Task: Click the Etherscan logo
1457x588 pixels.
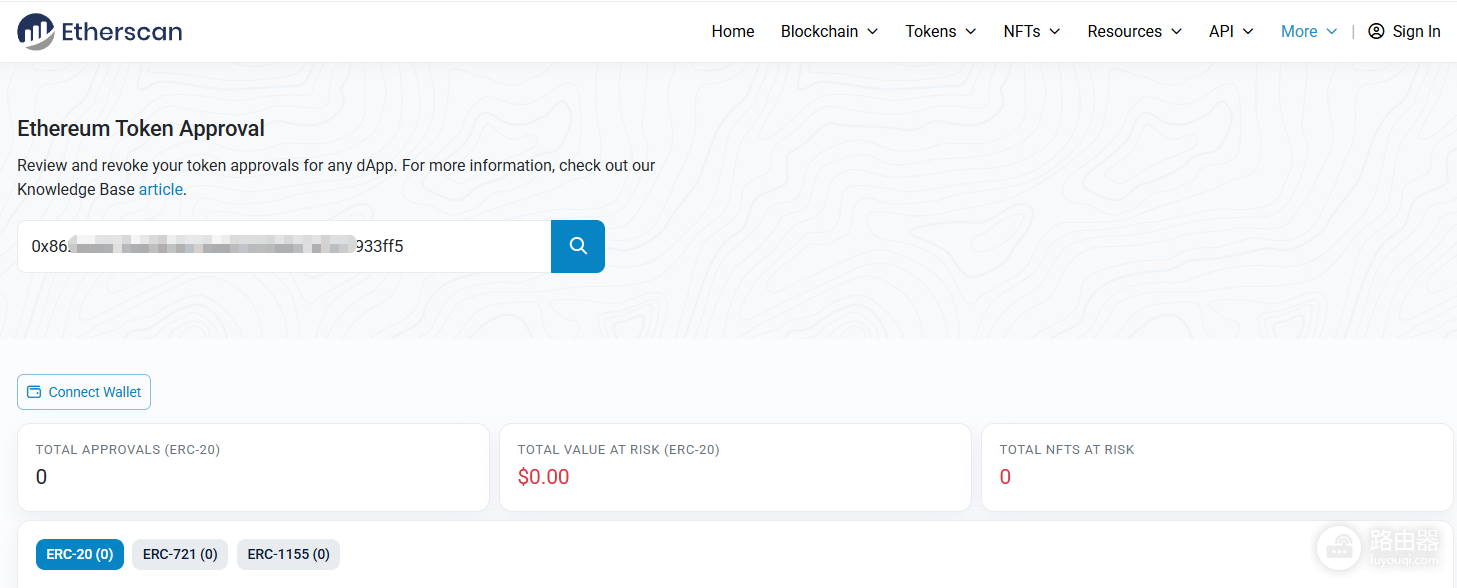Action: (99, 32)
